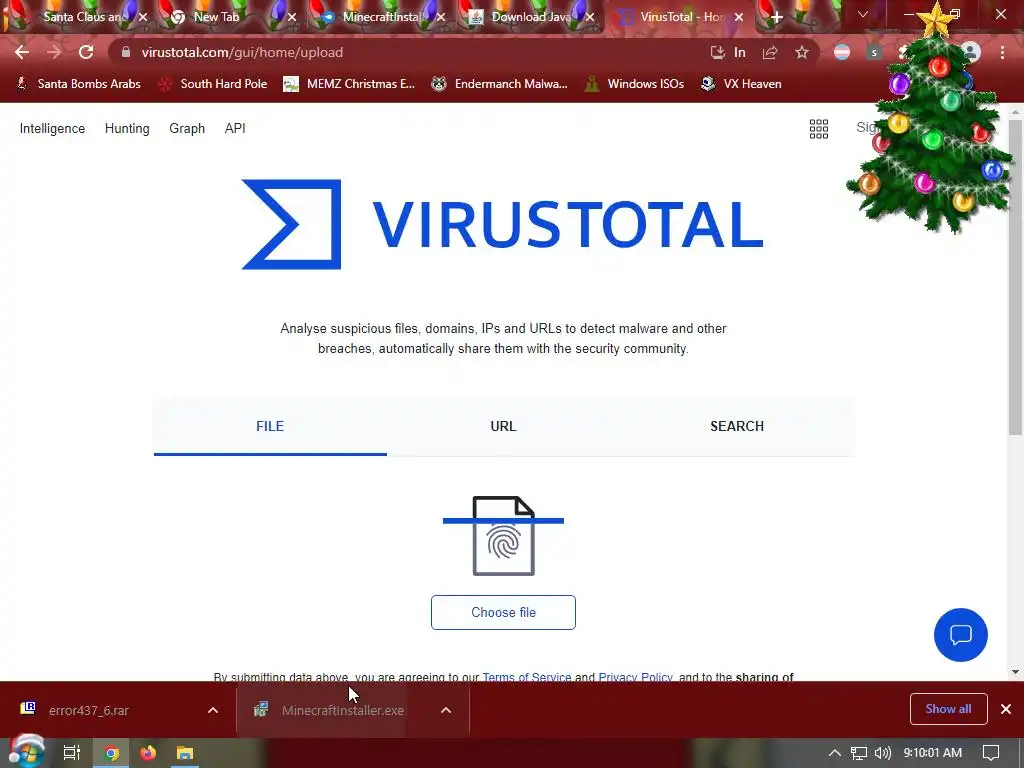Close the Download Java tab

pyautogui.click(x=590, y=17)
